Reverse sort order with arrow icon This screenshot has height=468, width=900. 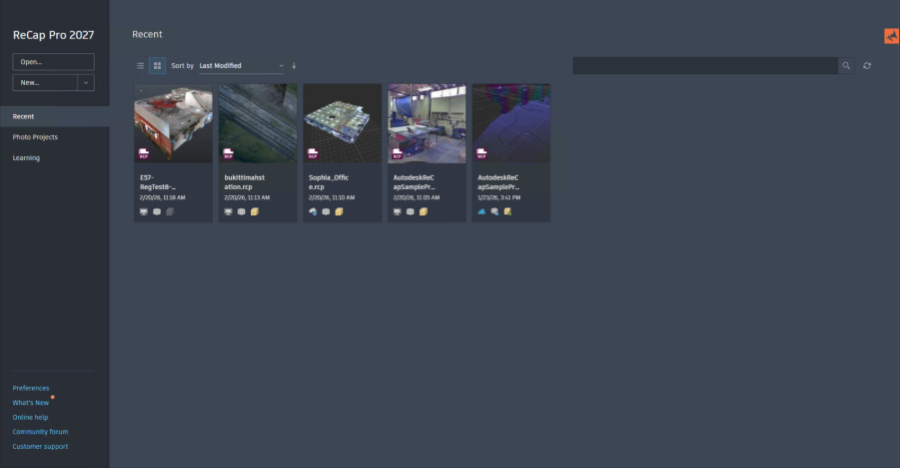(294, 66)
